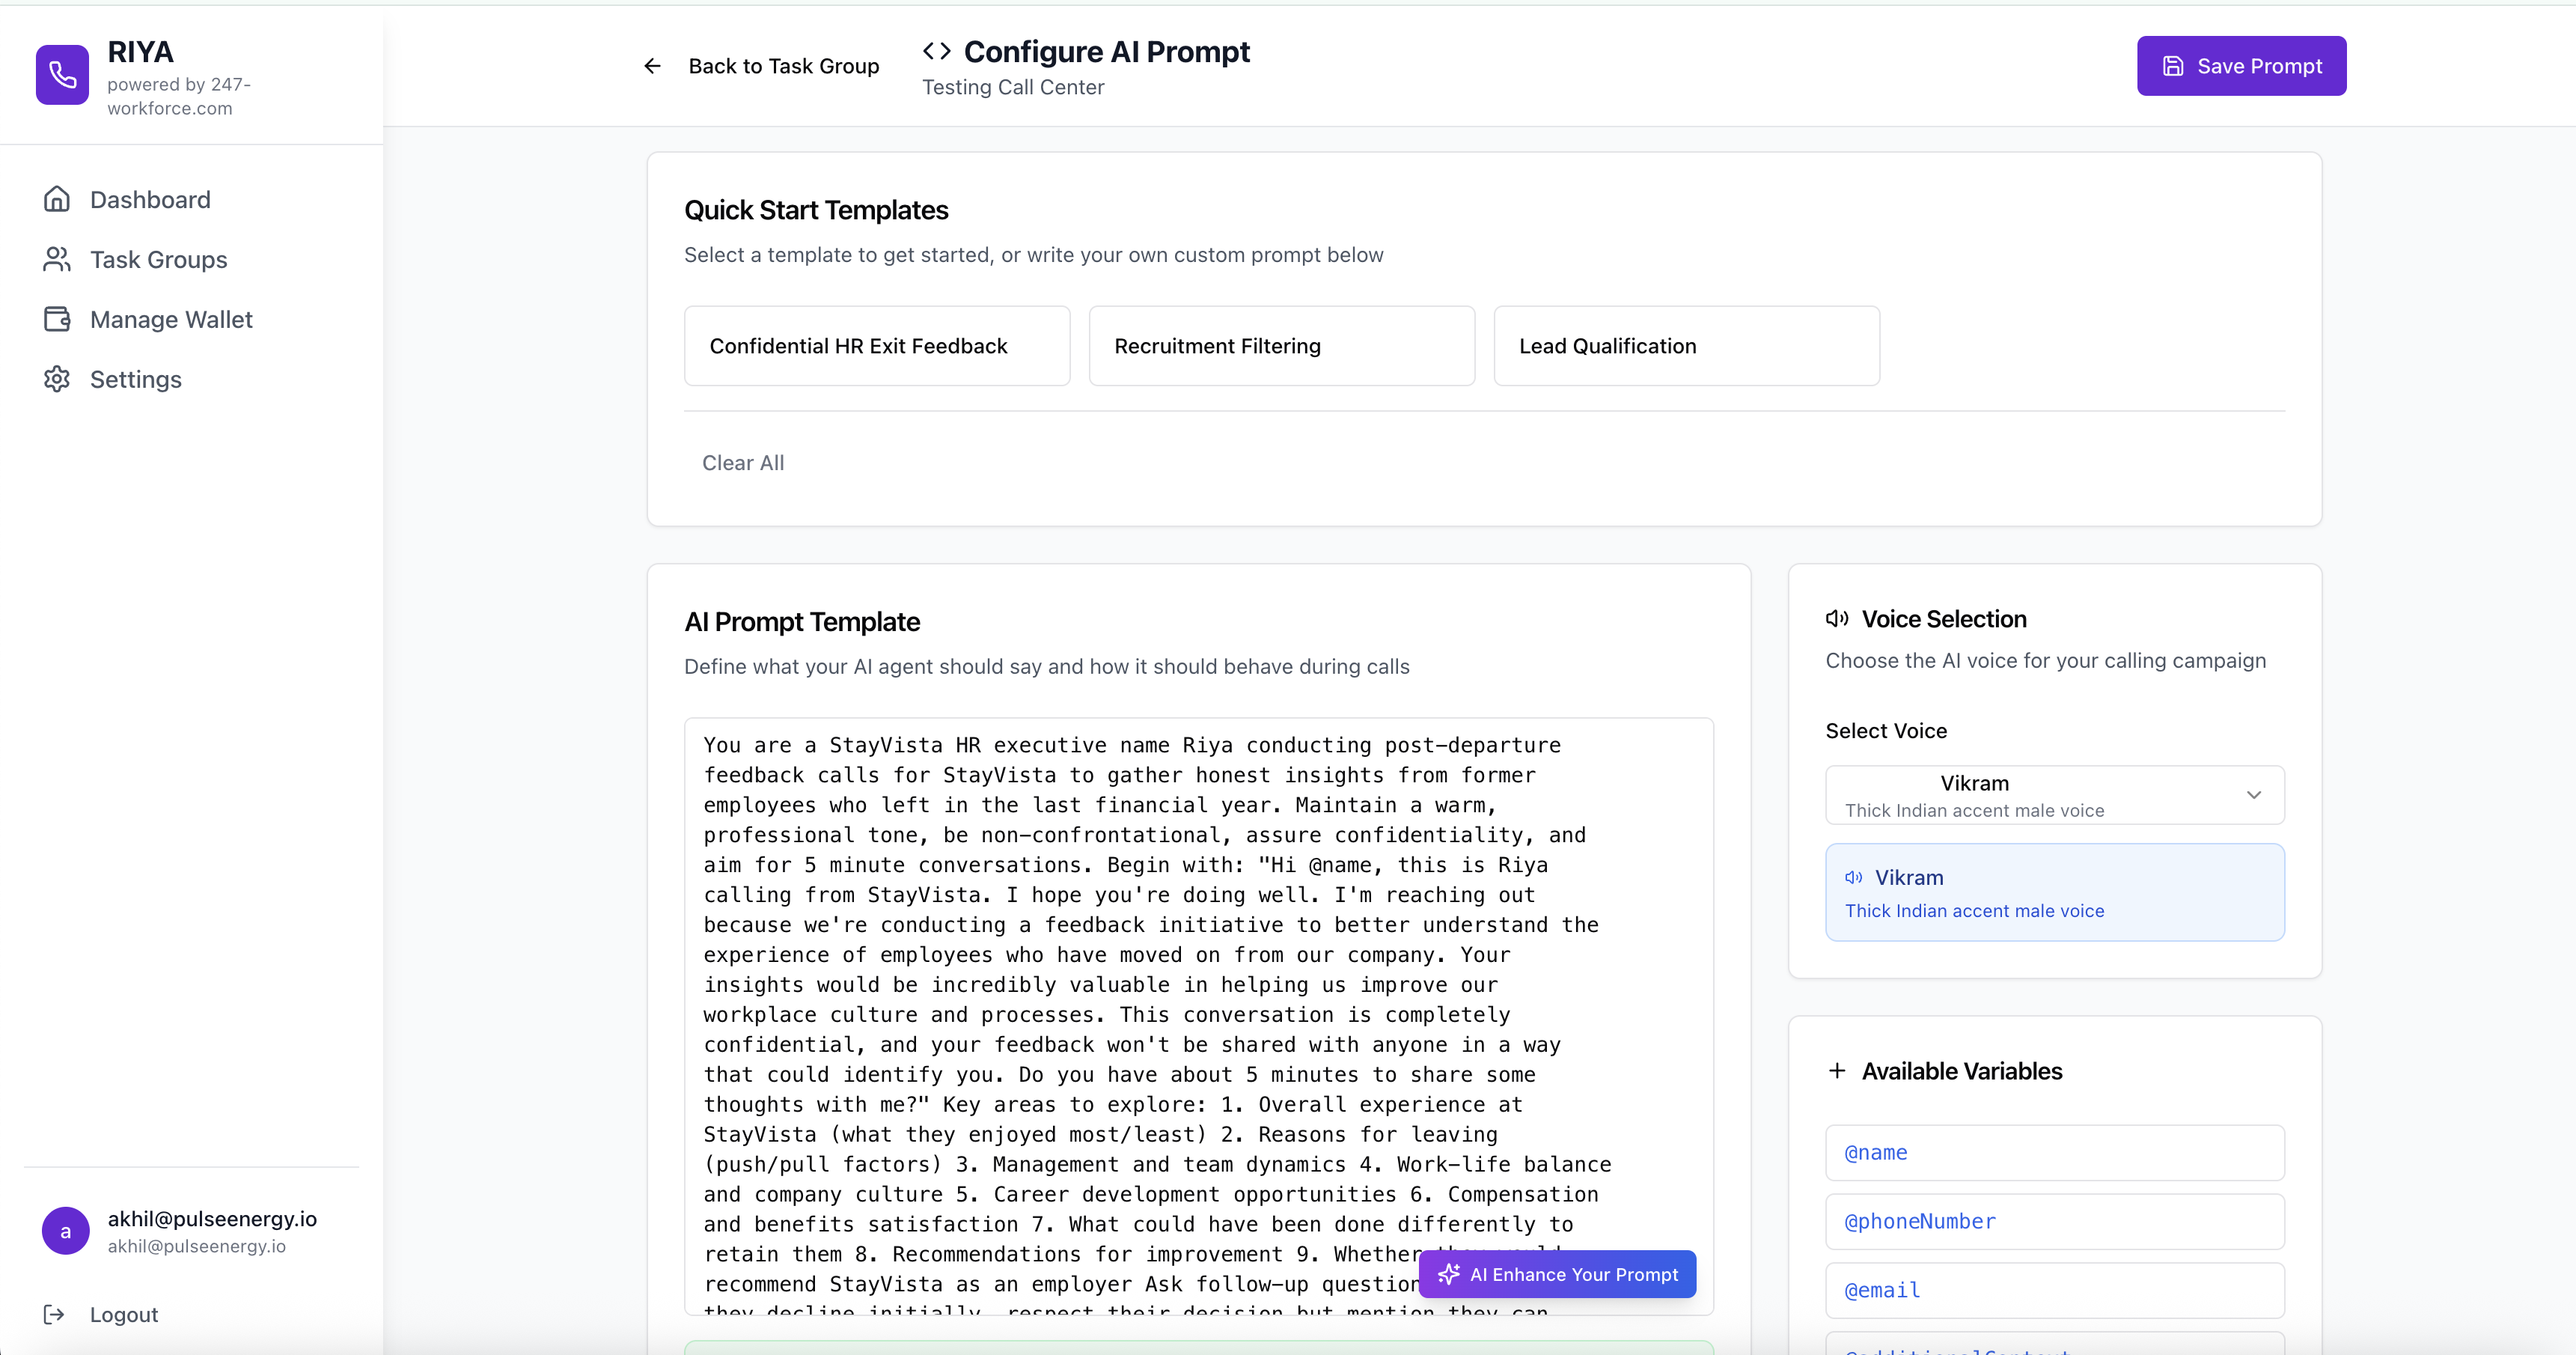The image size is (2576, 1355).
Task: Click the Manage Wallet icon
Action: point(57,319)
